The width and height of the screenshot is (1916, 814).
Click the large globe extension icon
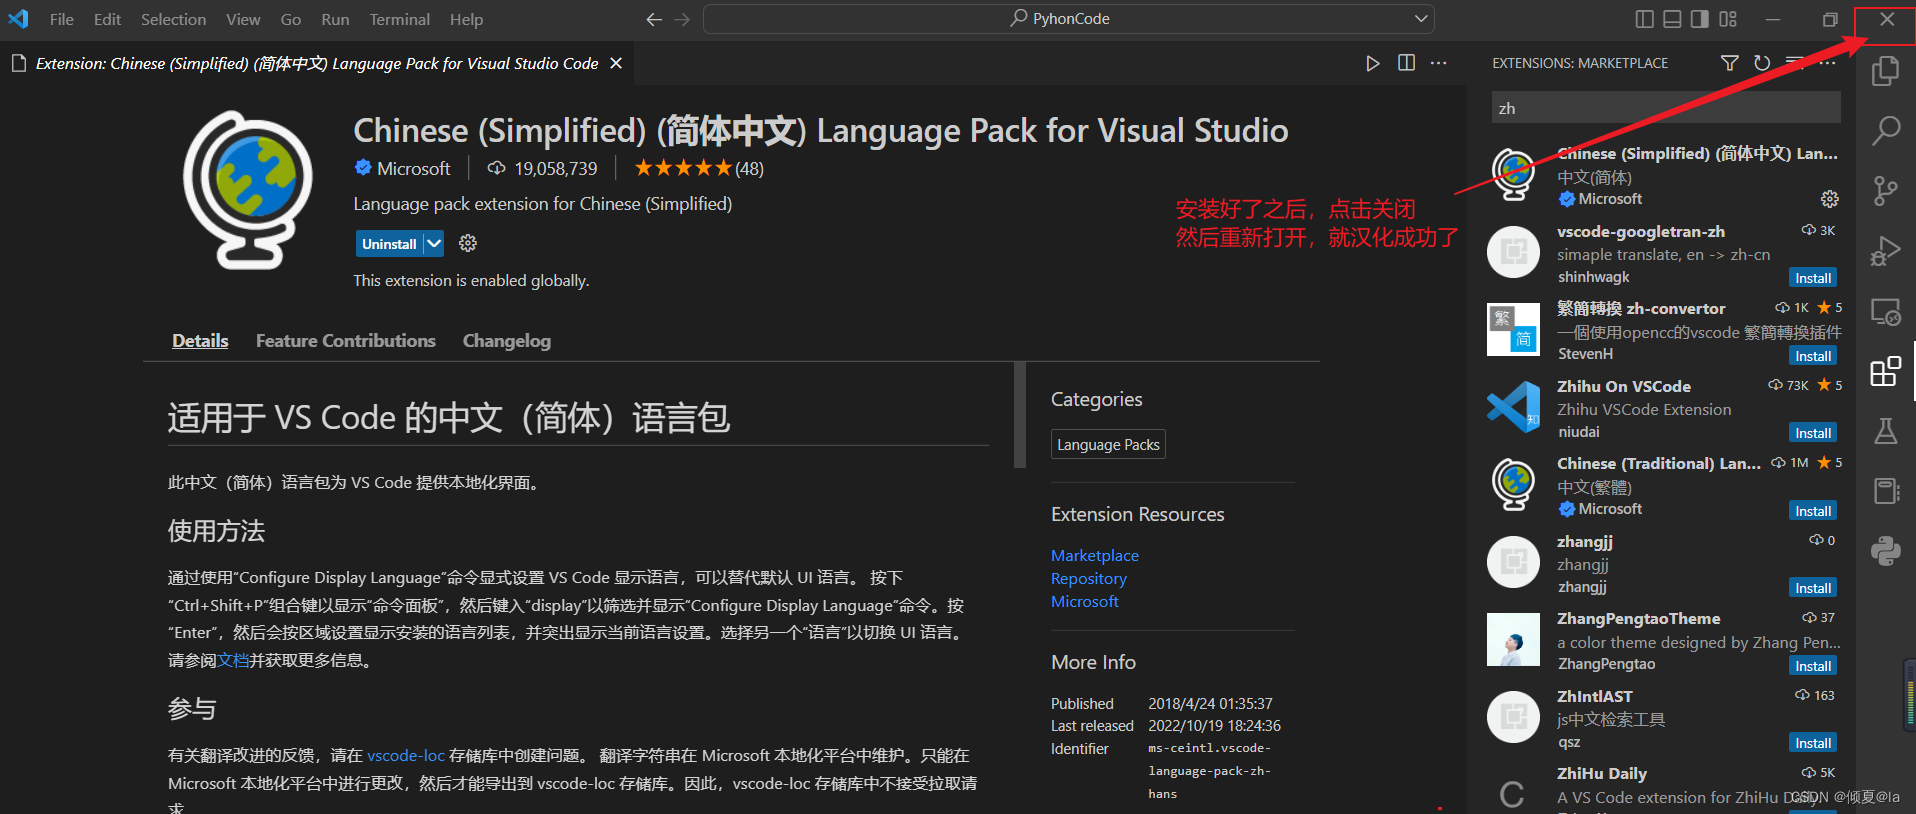coord(248,190)
